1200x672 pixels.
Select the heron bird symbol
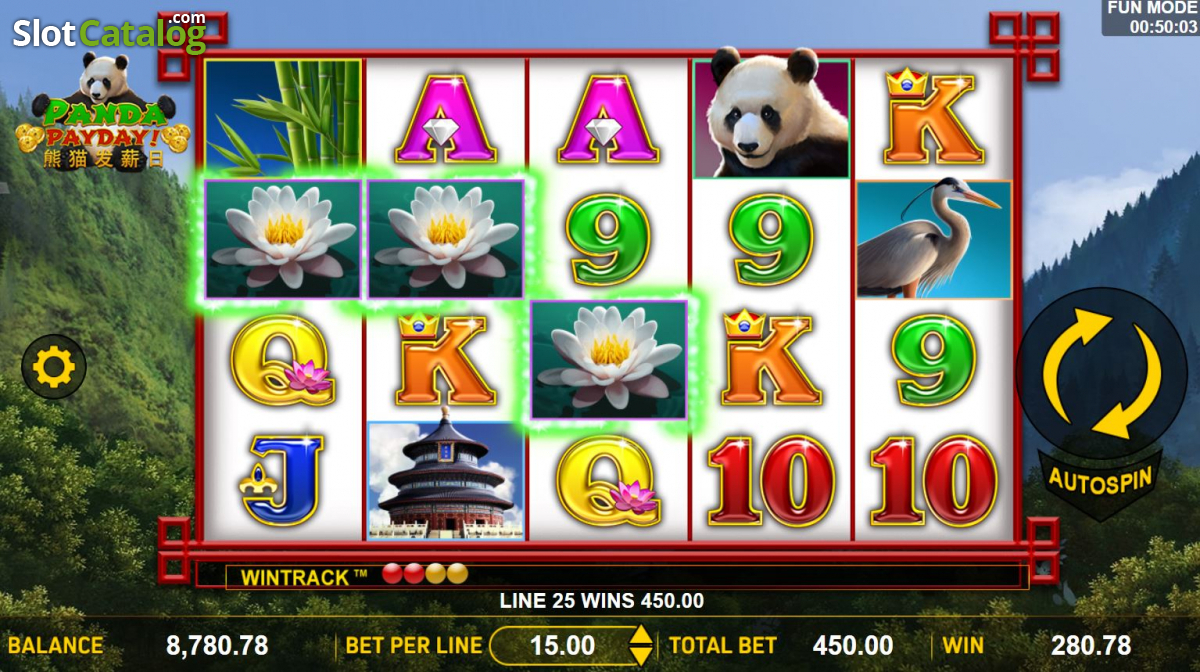click(933, 239)
